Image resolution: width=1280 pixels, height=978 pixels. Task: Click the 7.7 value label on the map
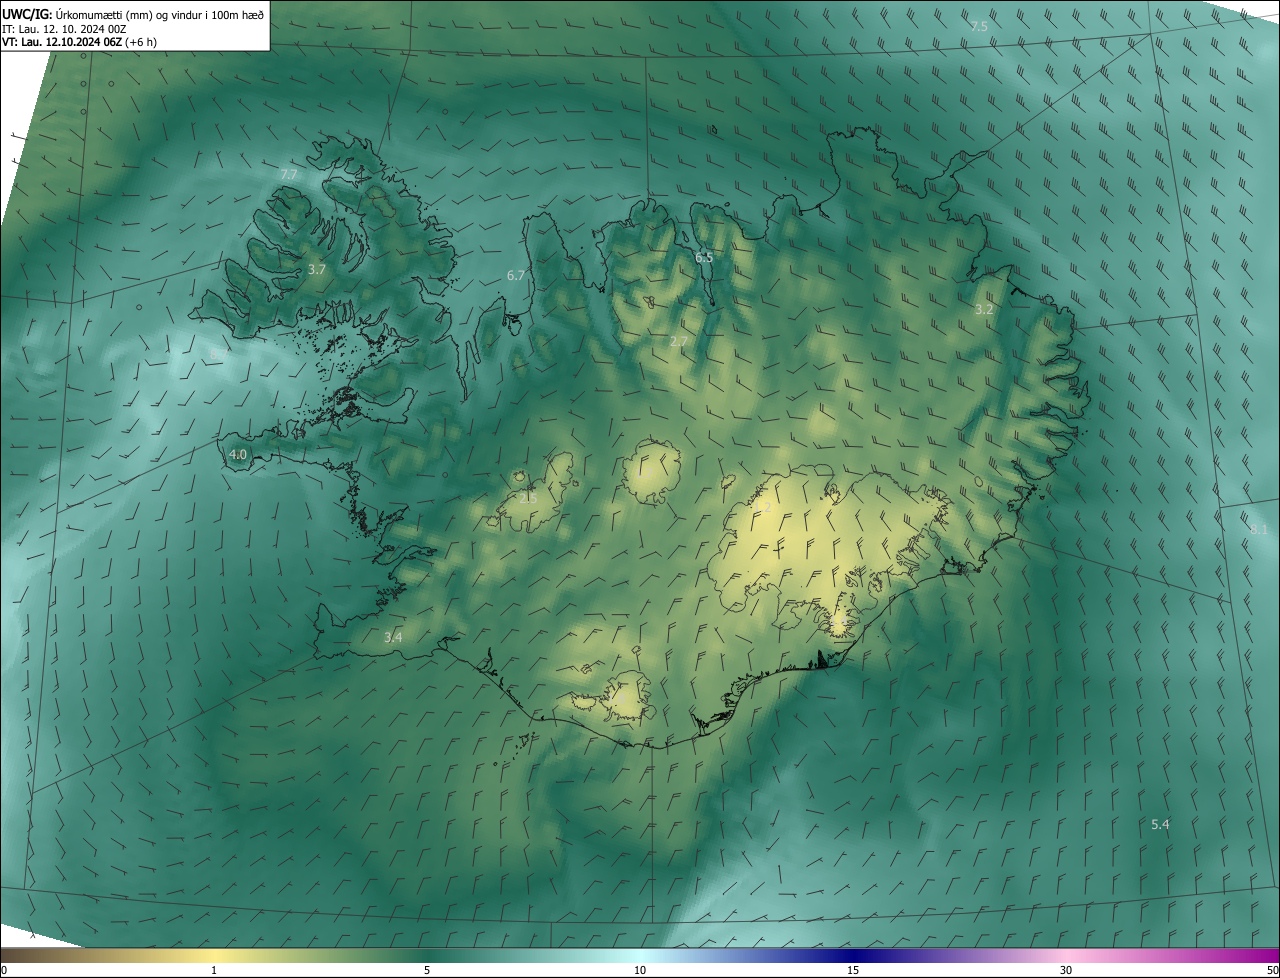click(x=289, y=175)
